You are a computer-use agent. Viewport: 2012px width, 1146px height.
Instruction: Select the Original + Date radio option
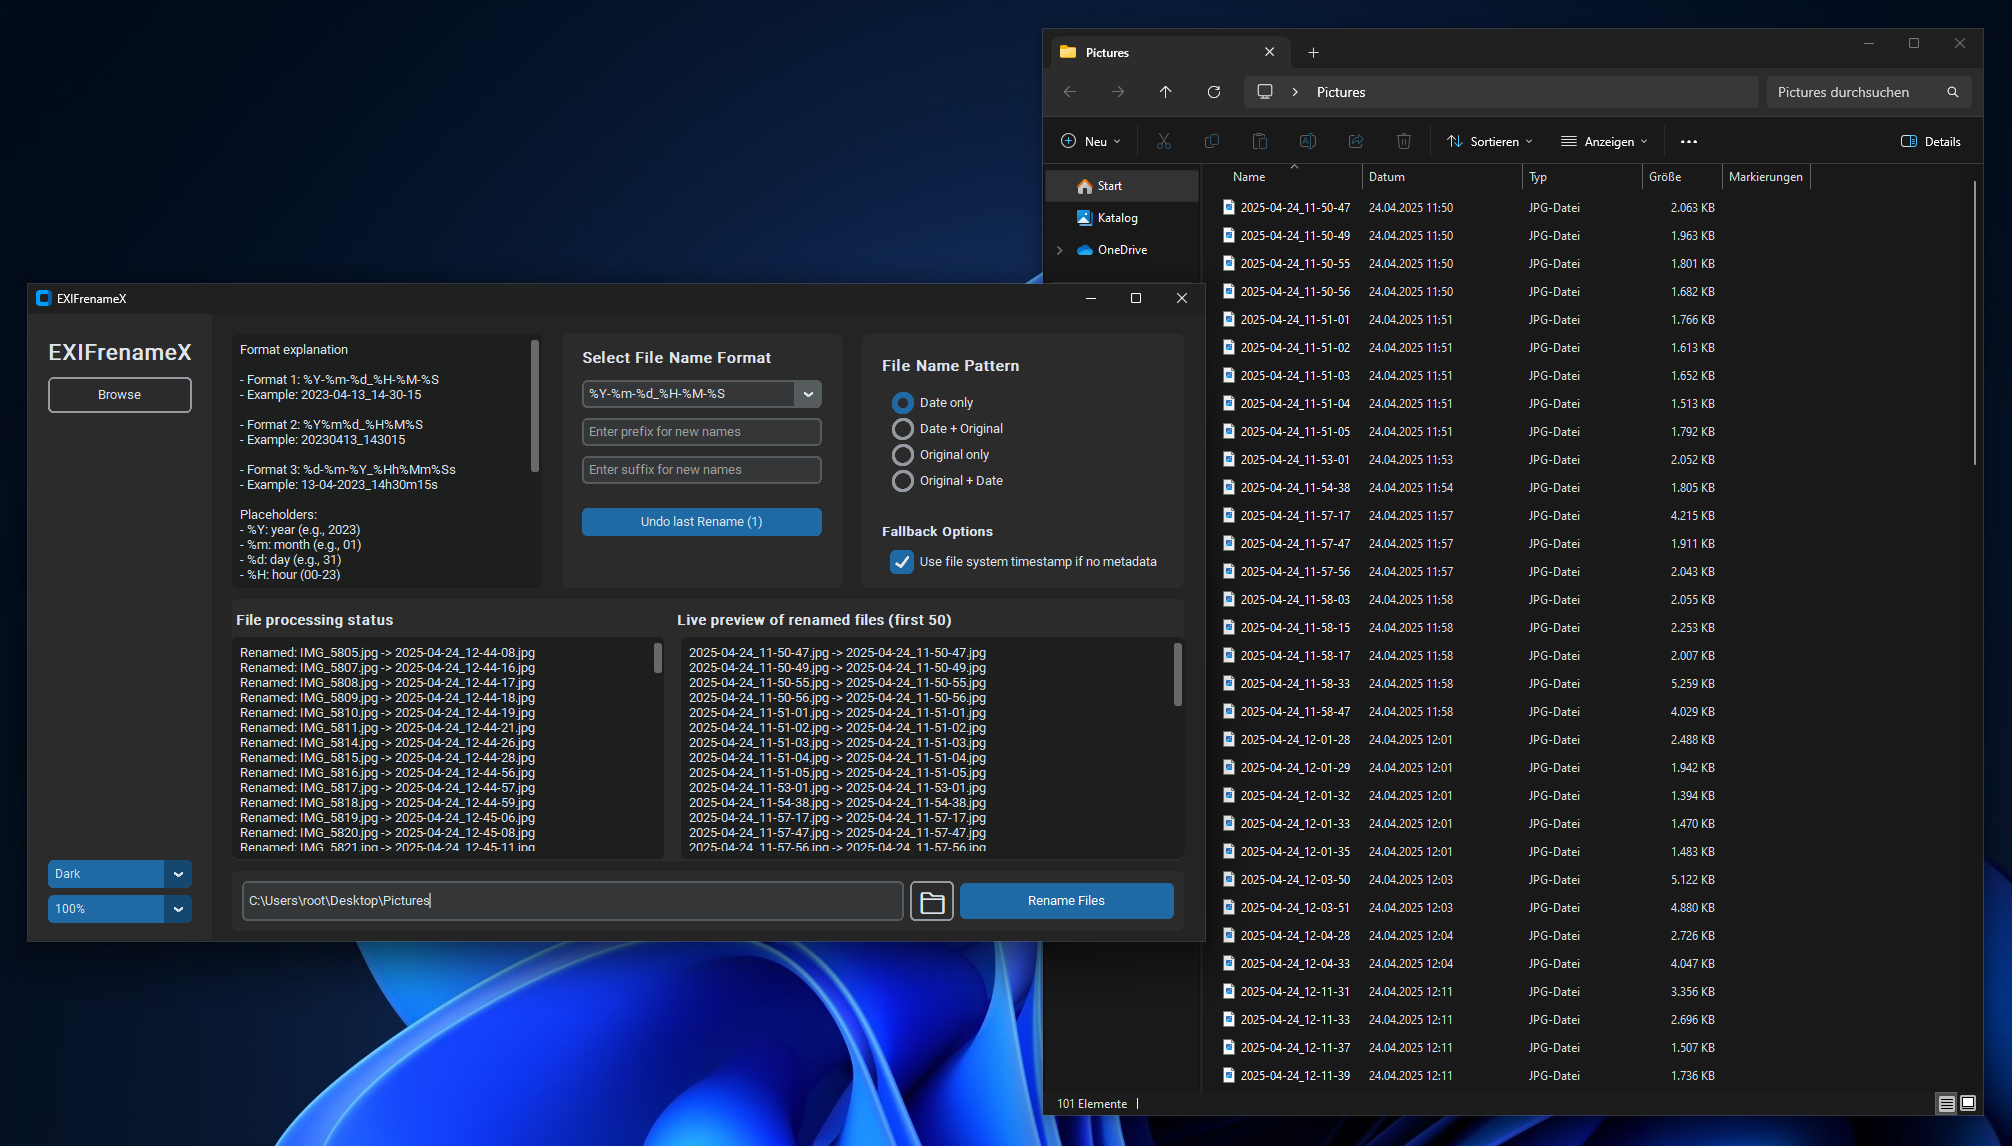[x=902, y=481]
